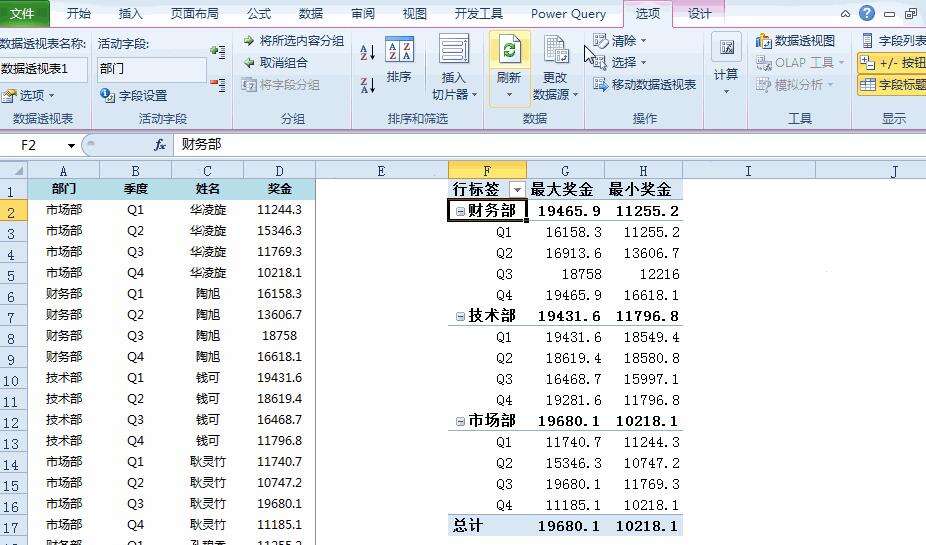Open the File (文件) tab
926x545 pixels.
tap(24, 13)
